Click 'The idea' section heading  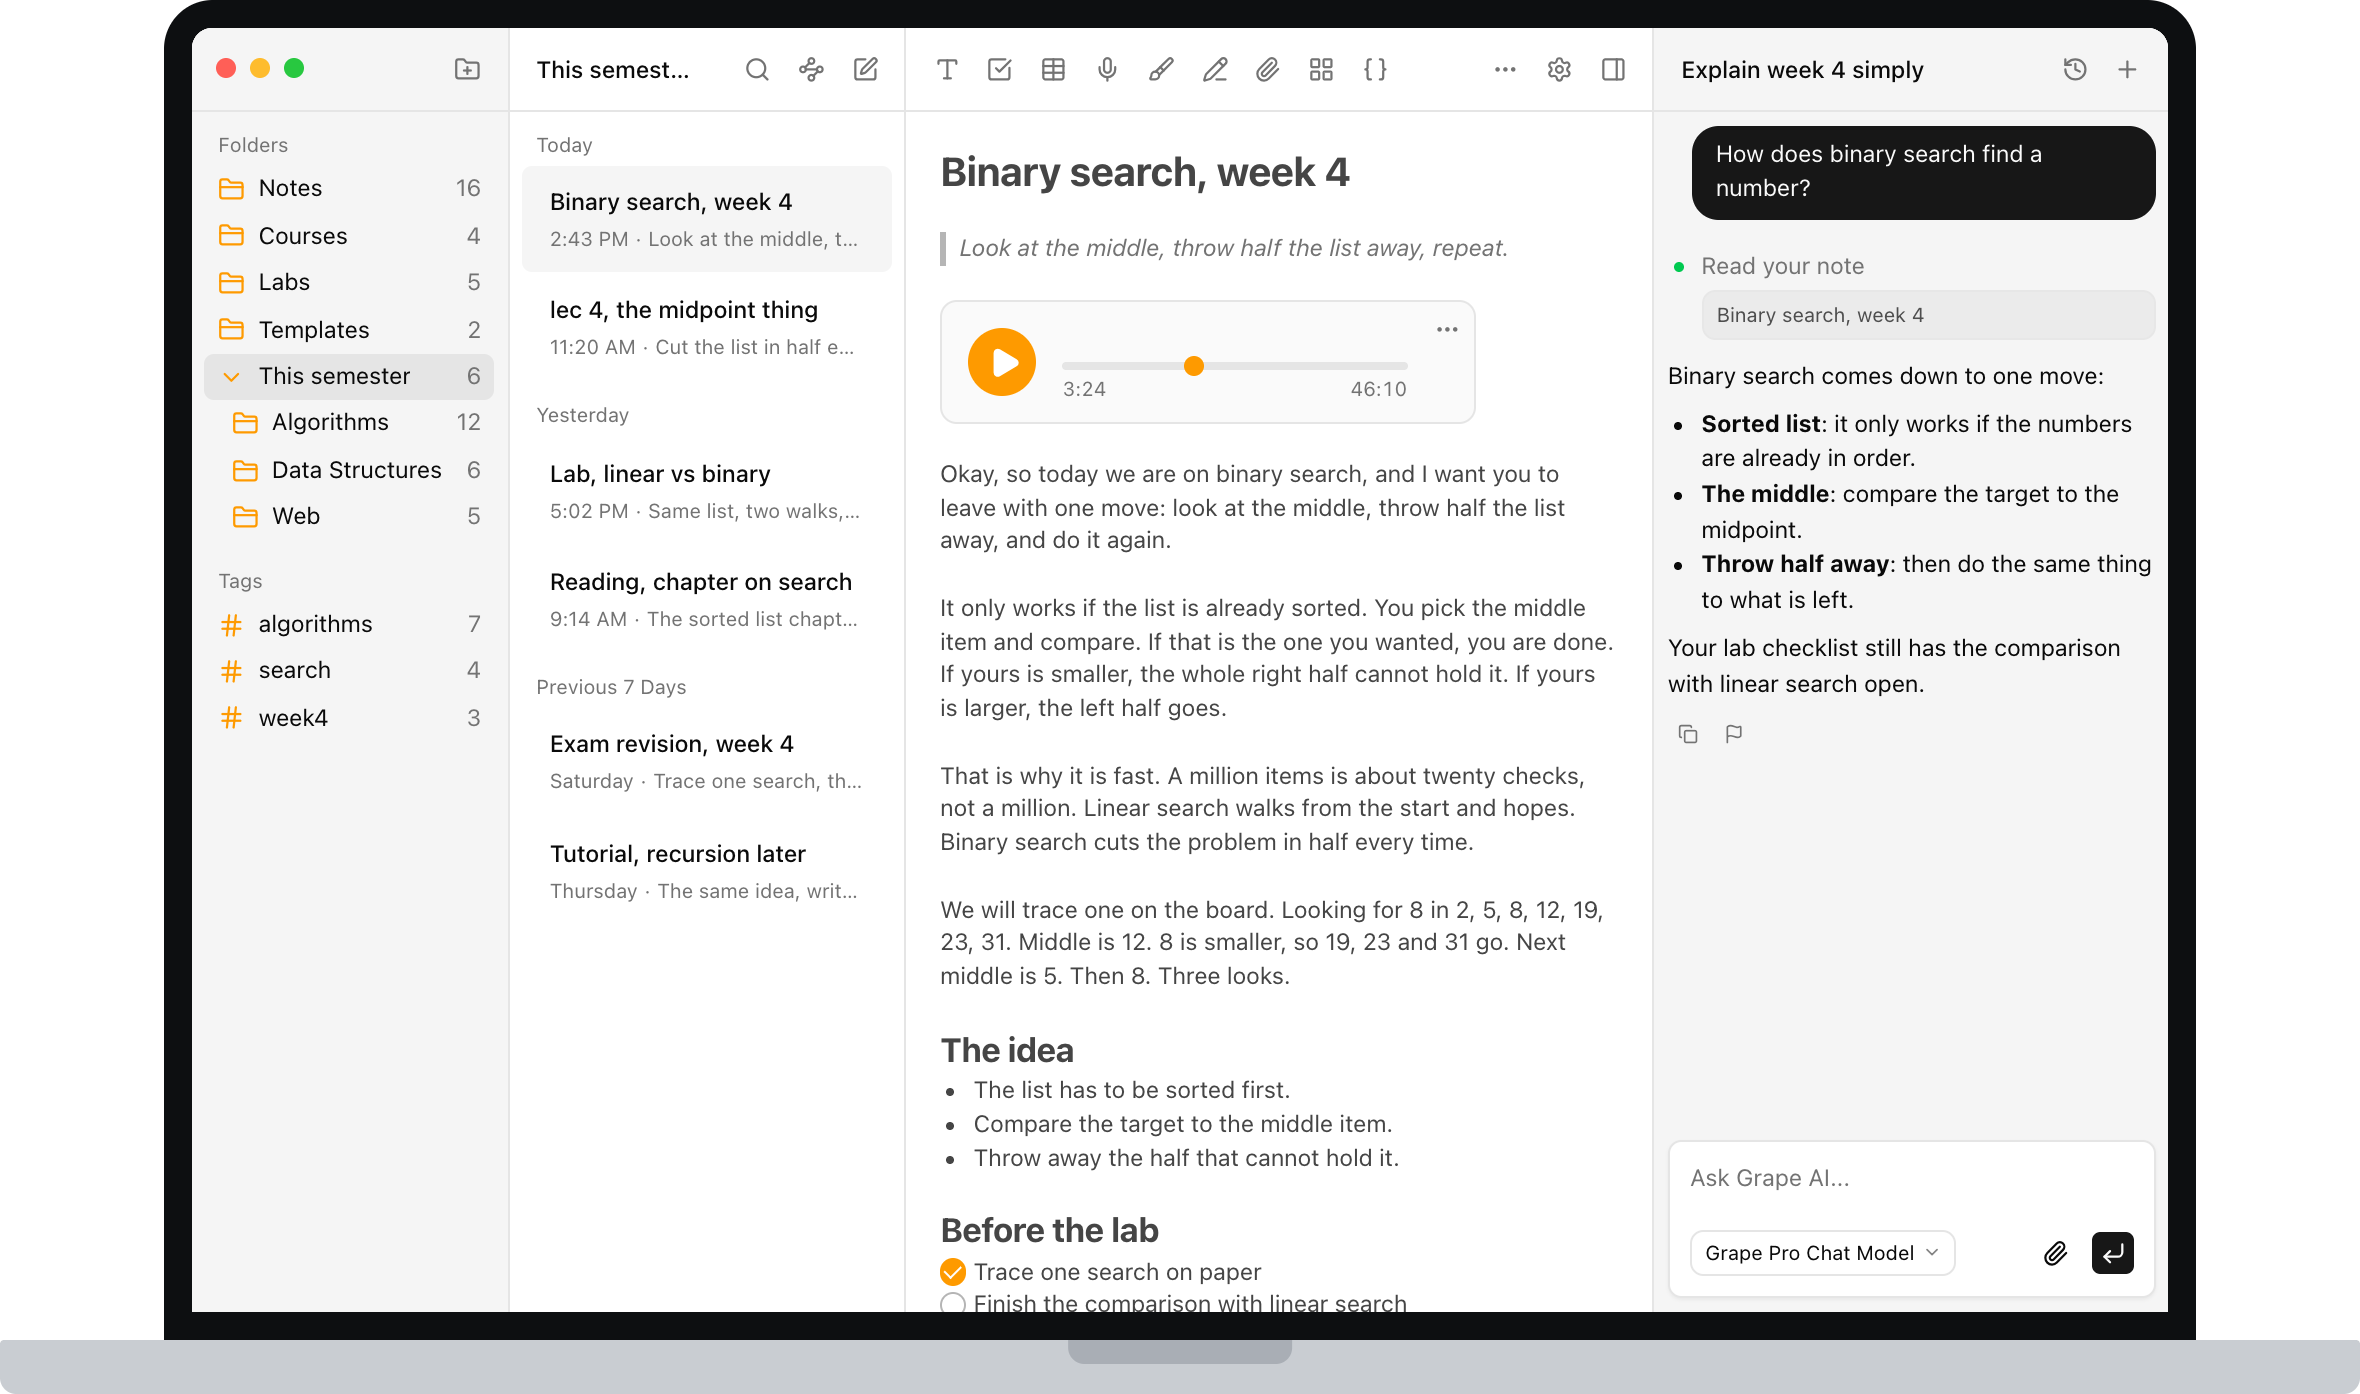tap(1007, 1050)
